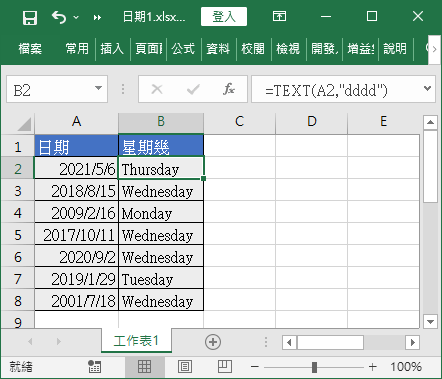Open the Name Box dropdown arrow
The image size is (442, 379).
click(x=98, y=89)
